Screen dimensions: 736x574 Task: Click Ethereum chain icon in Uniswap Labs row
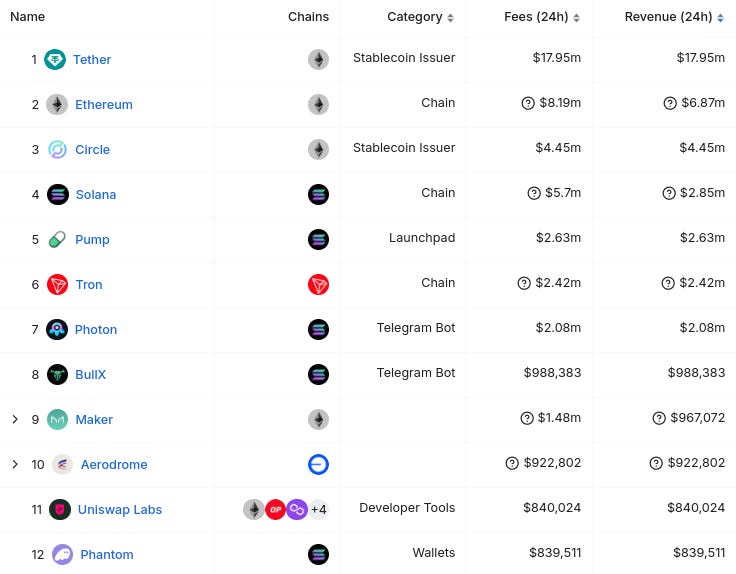click(x=254, y=510)
